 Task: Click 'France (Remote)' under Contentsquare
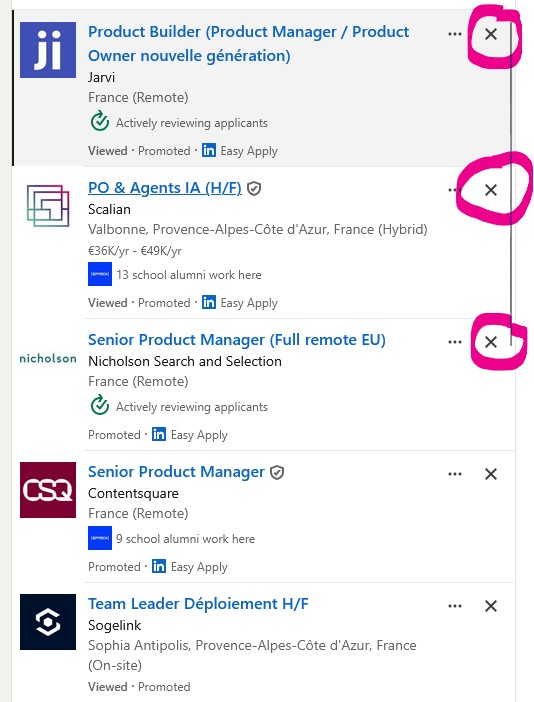coord(138,513)
